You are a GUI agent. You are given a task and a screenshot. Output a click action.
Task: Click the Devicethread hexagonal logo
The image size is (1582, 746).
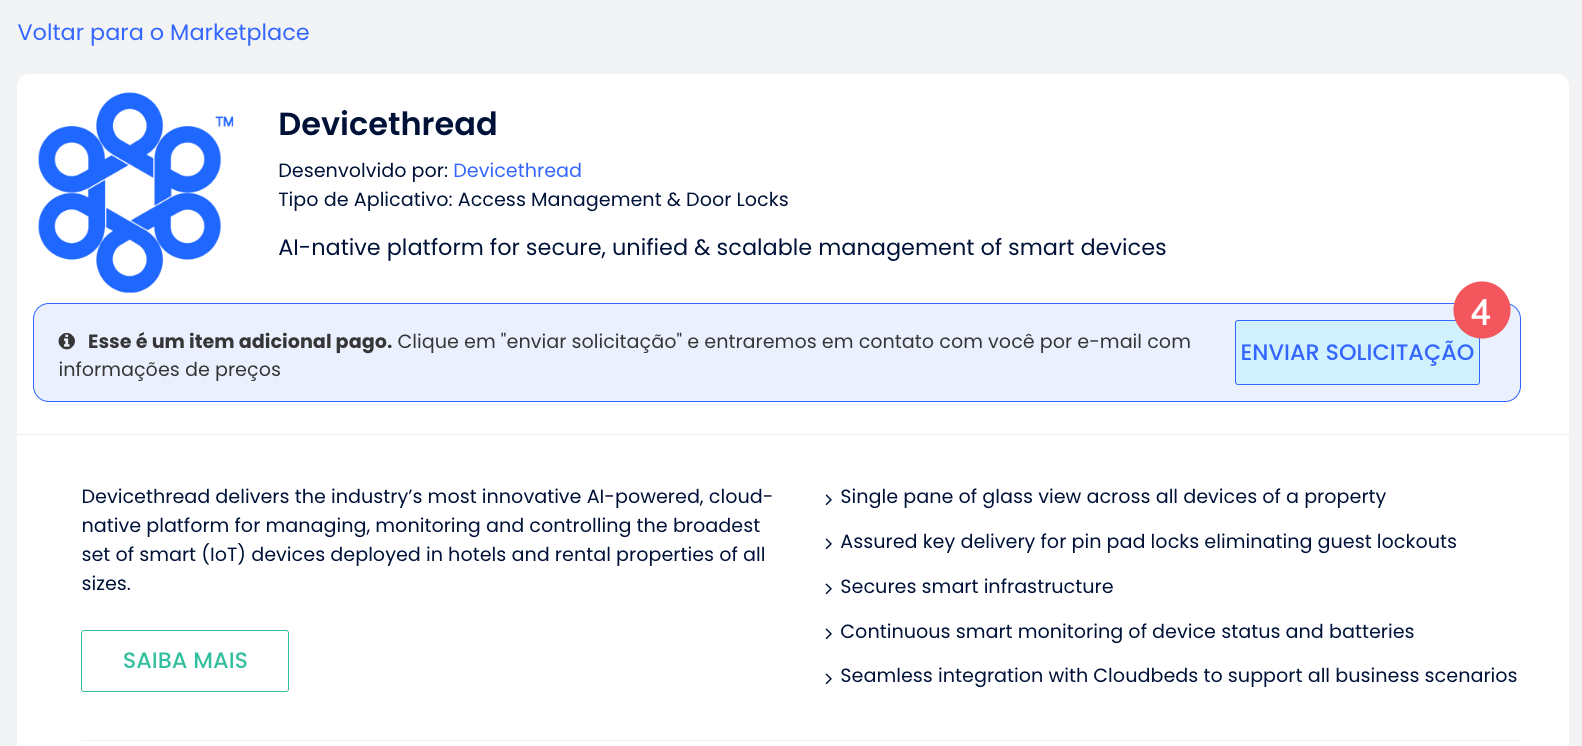point(130,192)
